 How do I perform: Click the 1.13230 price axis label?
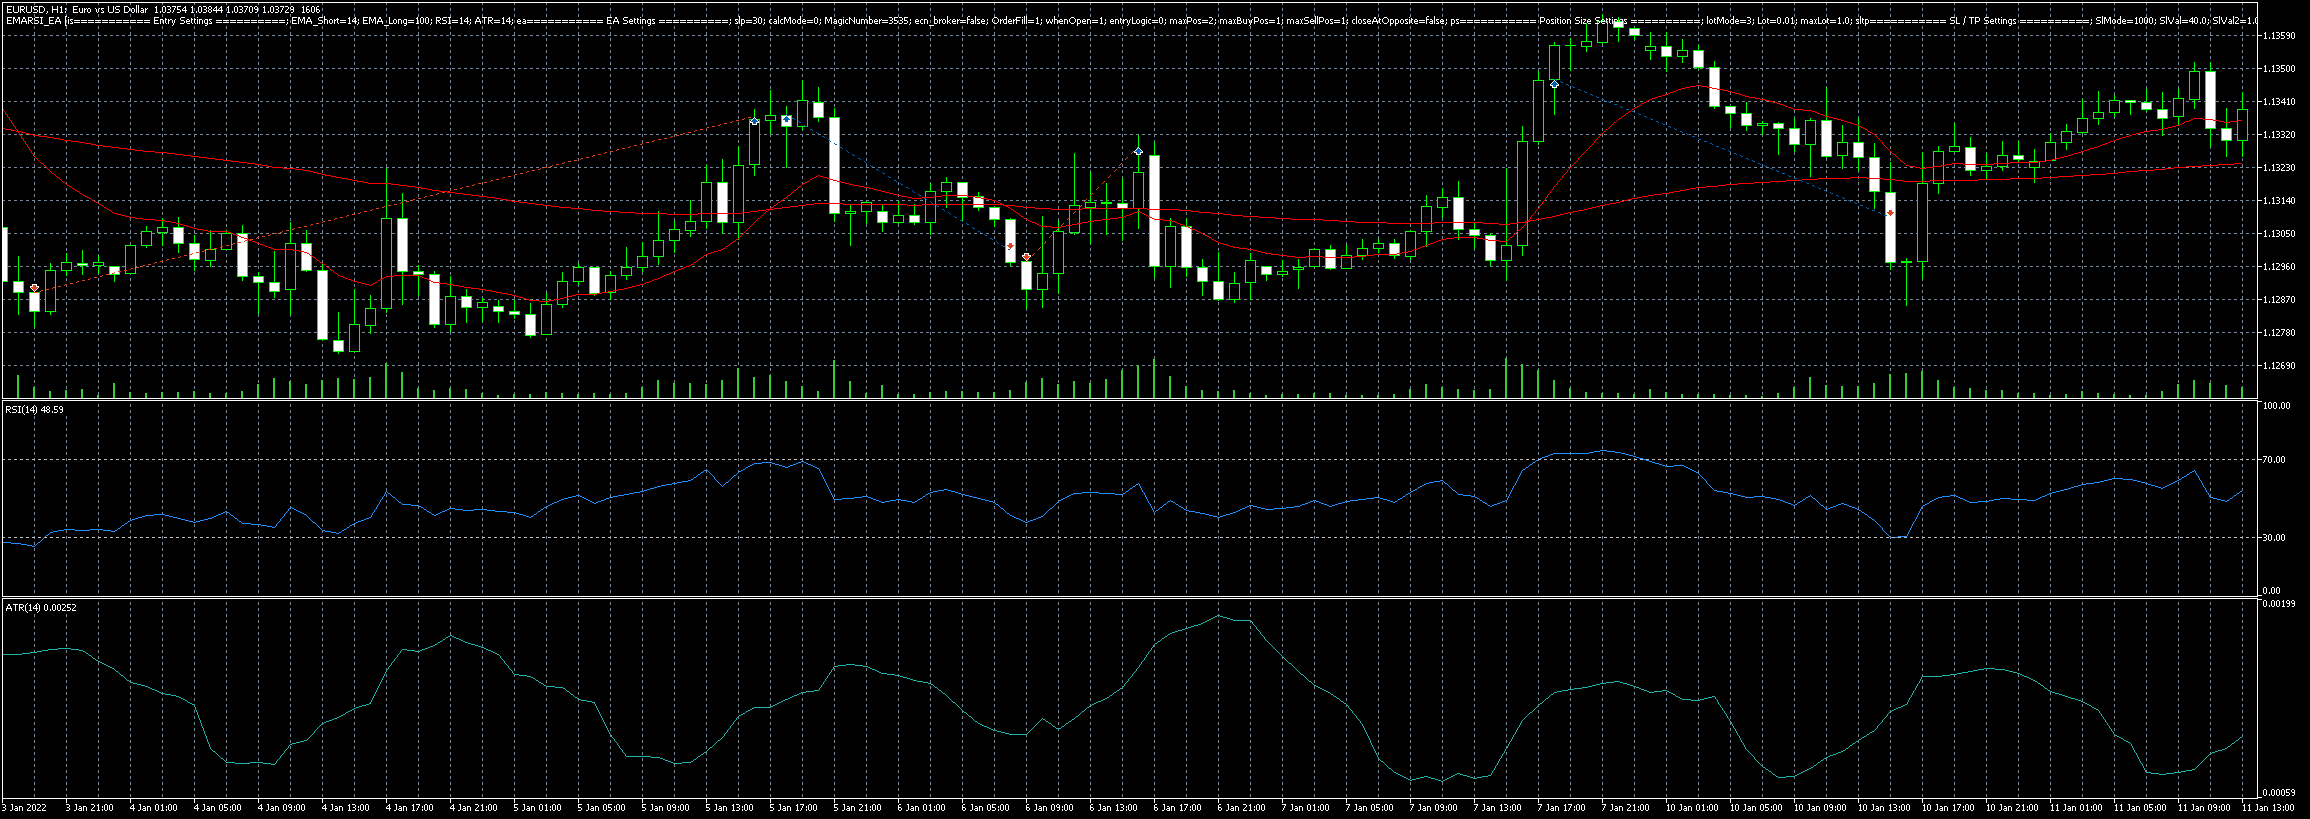tap(2280, 167)
